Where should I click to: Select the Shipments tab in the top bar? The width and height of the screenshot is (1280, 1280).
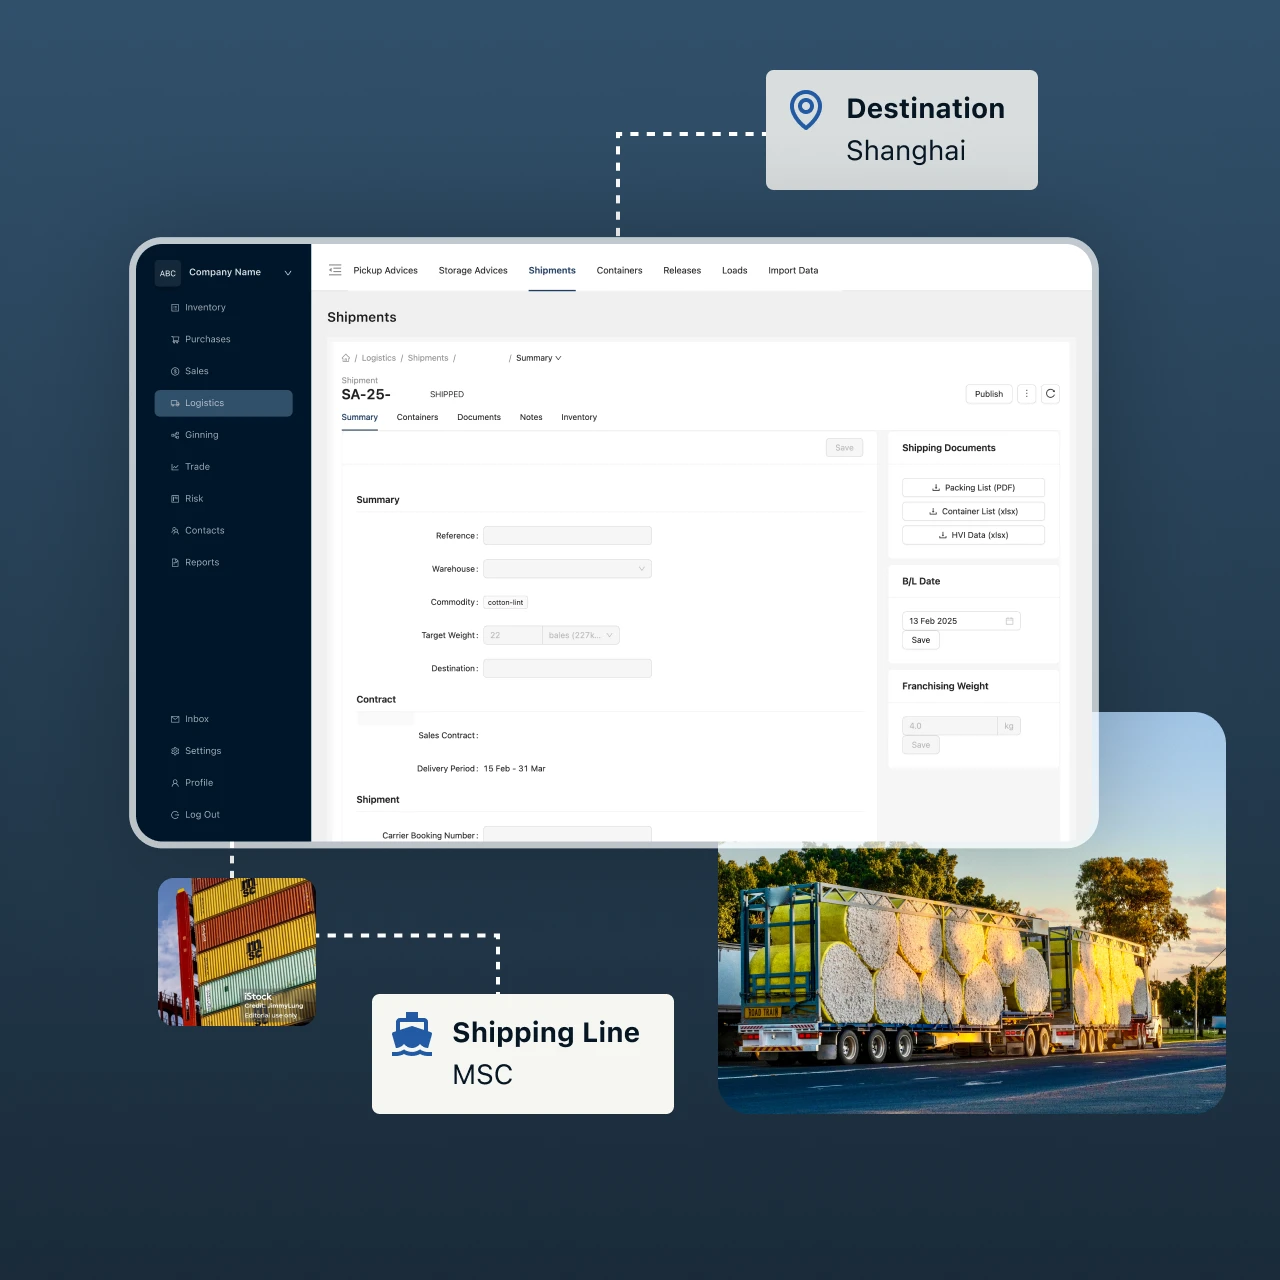point(552,271)
